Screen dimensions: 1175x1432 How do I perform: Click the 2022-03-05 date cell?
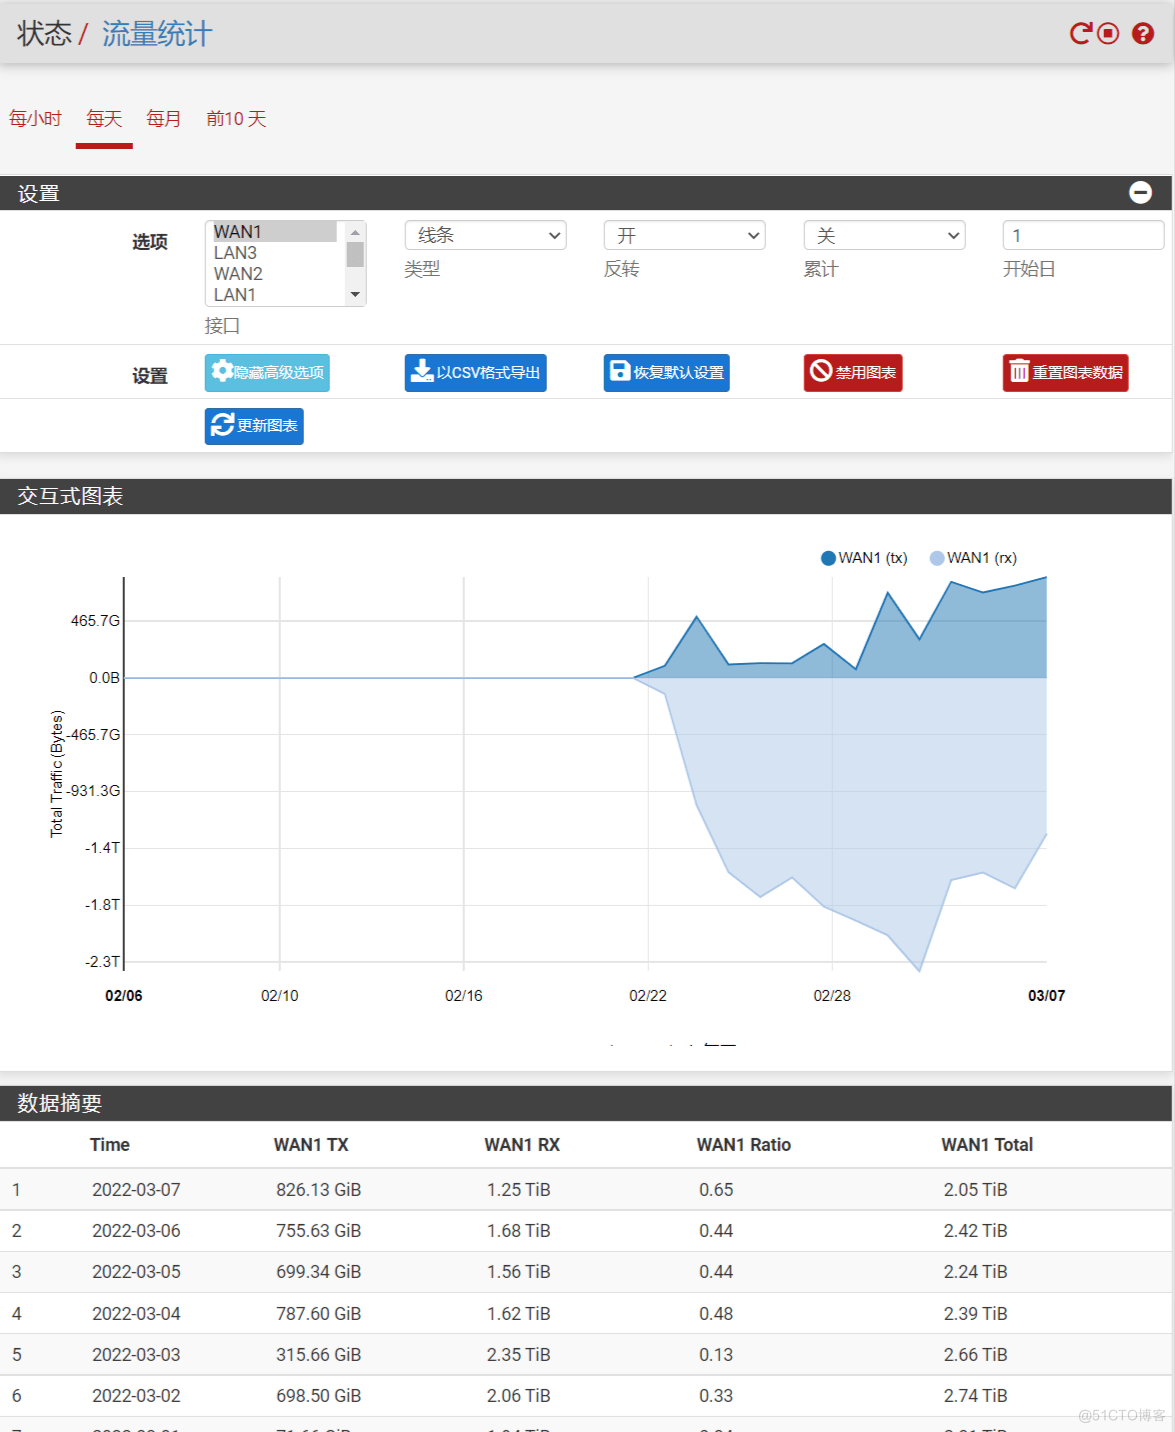136,1272
